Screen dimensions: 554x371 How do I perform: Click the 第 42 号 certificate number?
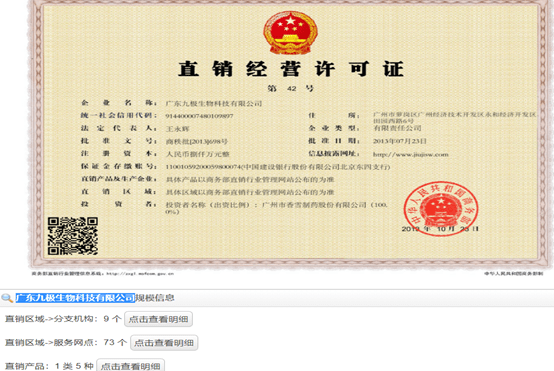click(x=290, y=88)
